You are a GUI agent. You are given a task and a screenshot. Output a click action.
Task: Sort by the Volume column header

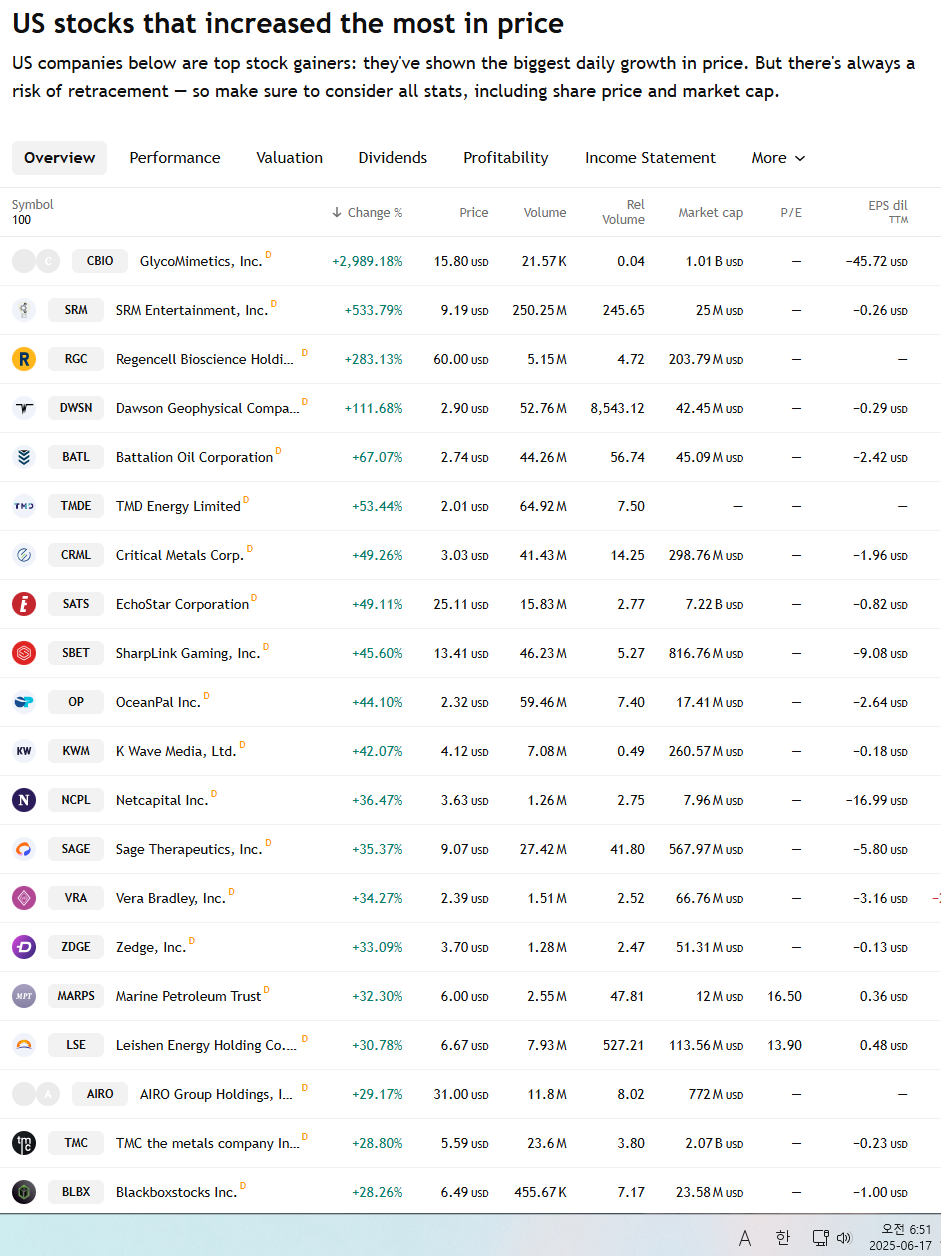[x=545, y=213]
